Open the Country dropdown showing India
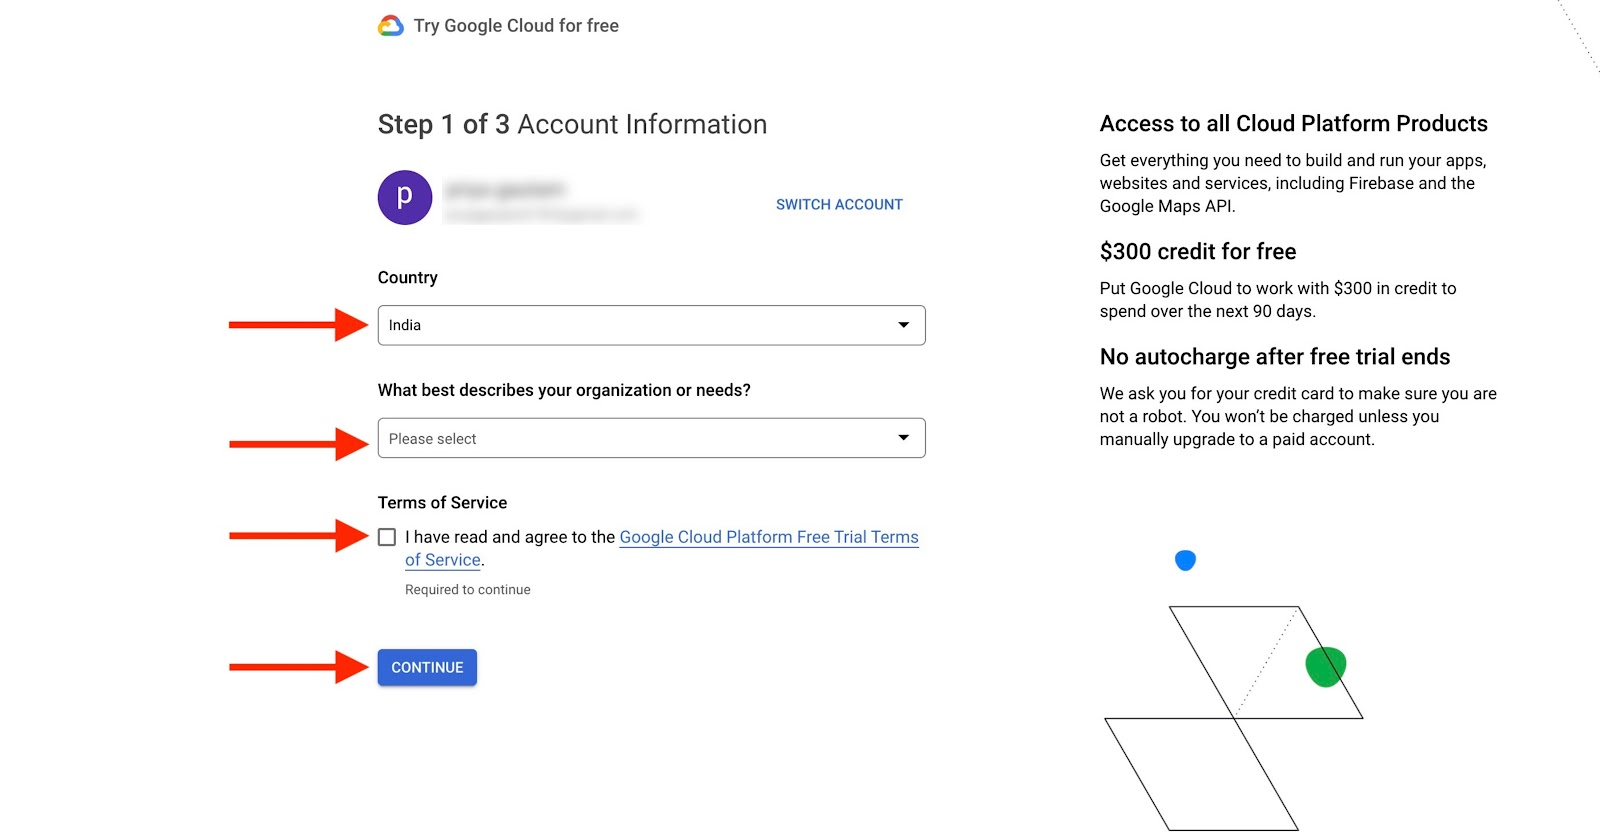1600x840 pixels. 651,325
